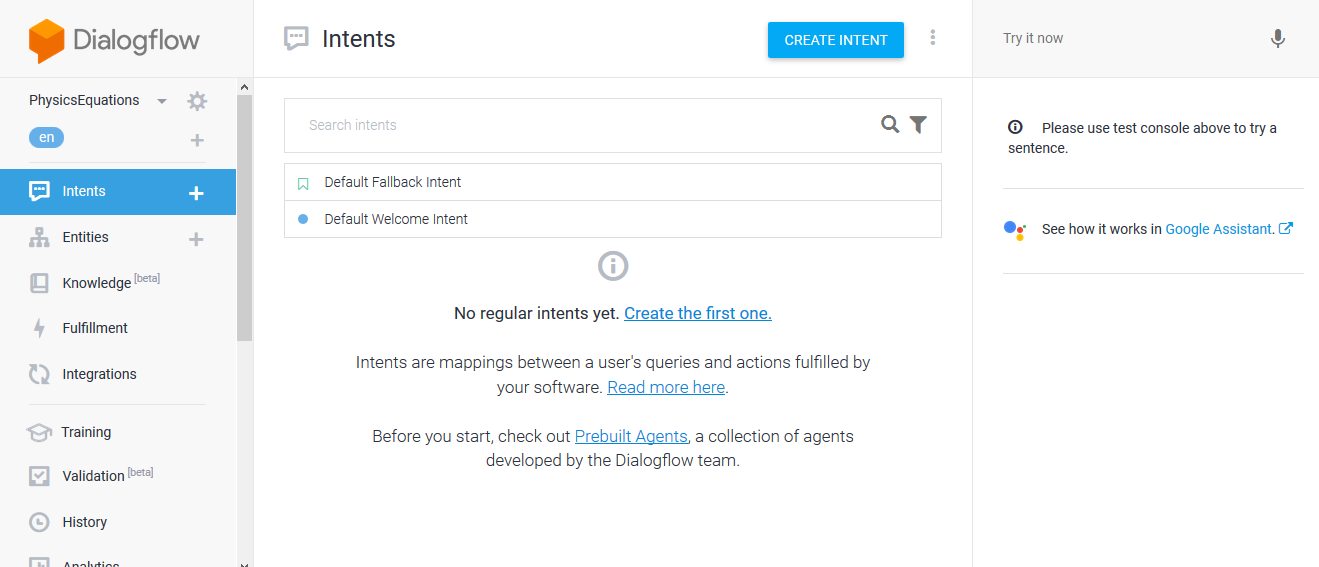Open agent settings gear icon
The image size is (1319, 567).
point(197,101)
